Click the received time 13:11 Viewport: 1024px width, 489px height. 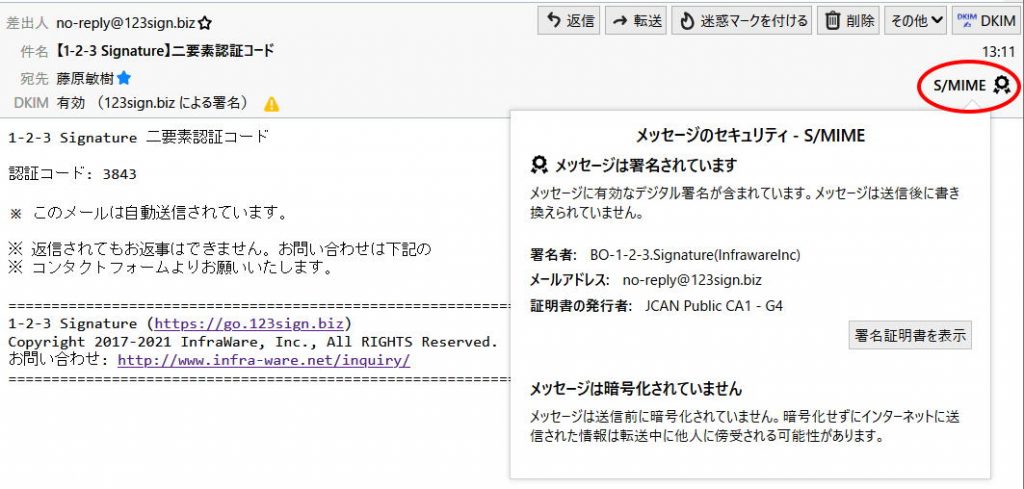[999, 52]
